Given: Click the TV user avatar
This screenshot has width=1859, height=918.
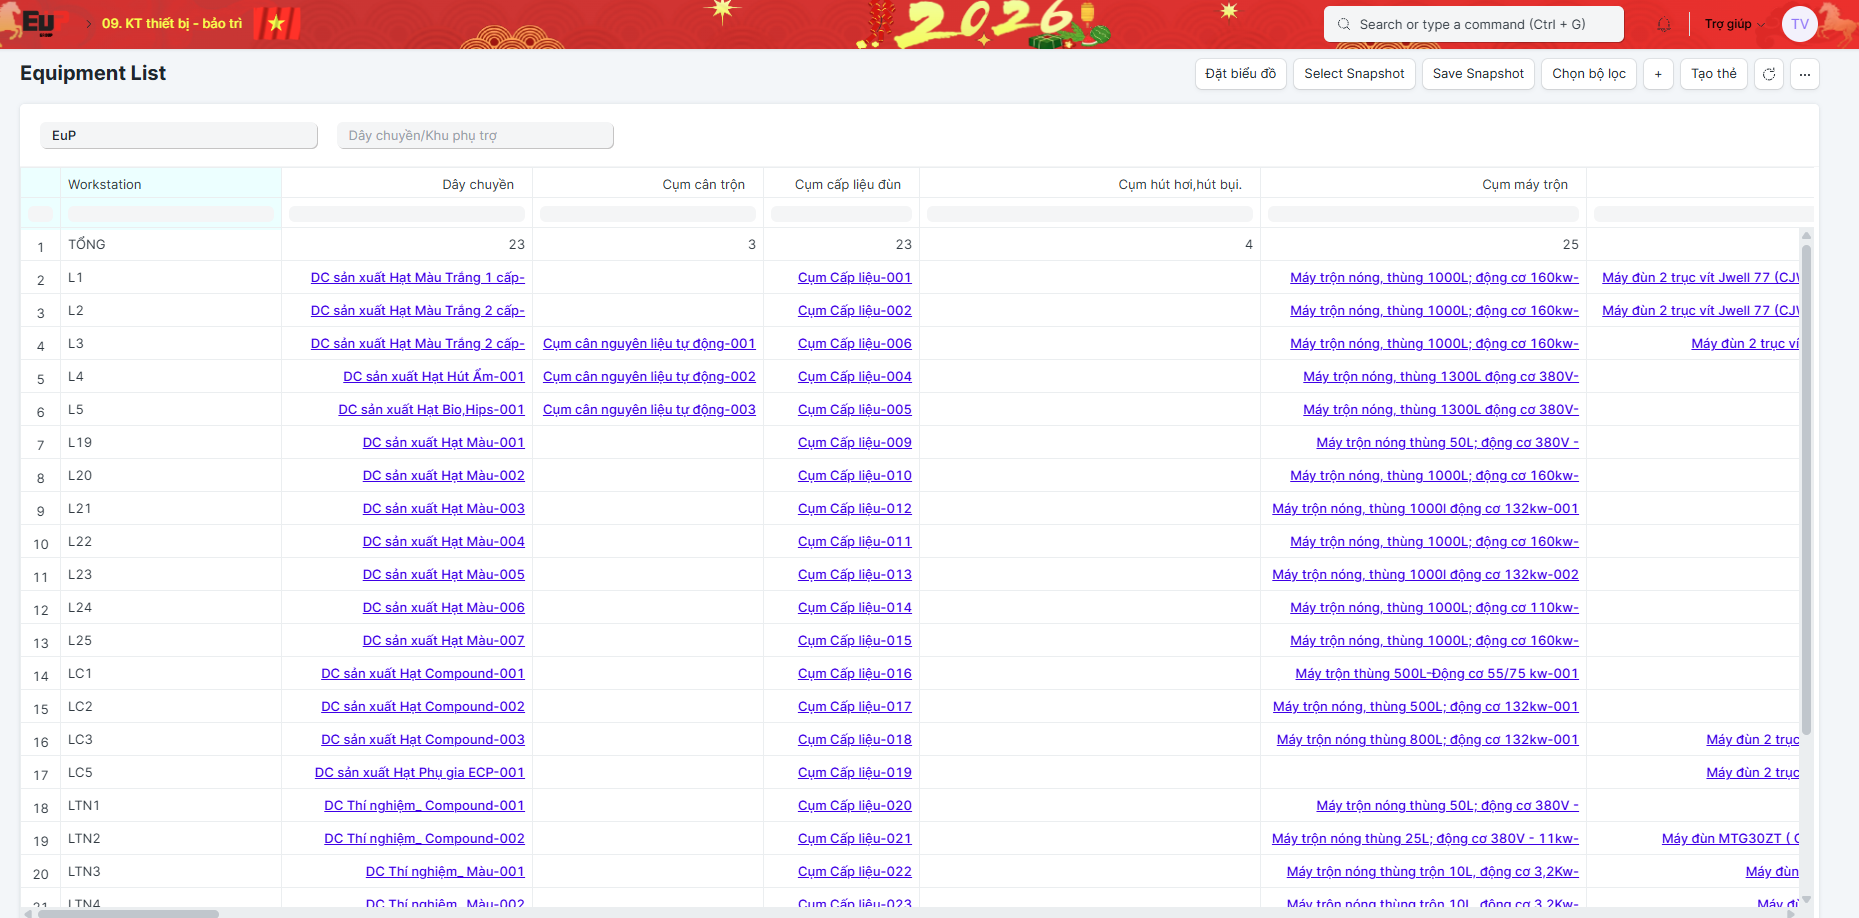Looking at the screenshot, I should pyautogui.click(x=1799, y=24).
